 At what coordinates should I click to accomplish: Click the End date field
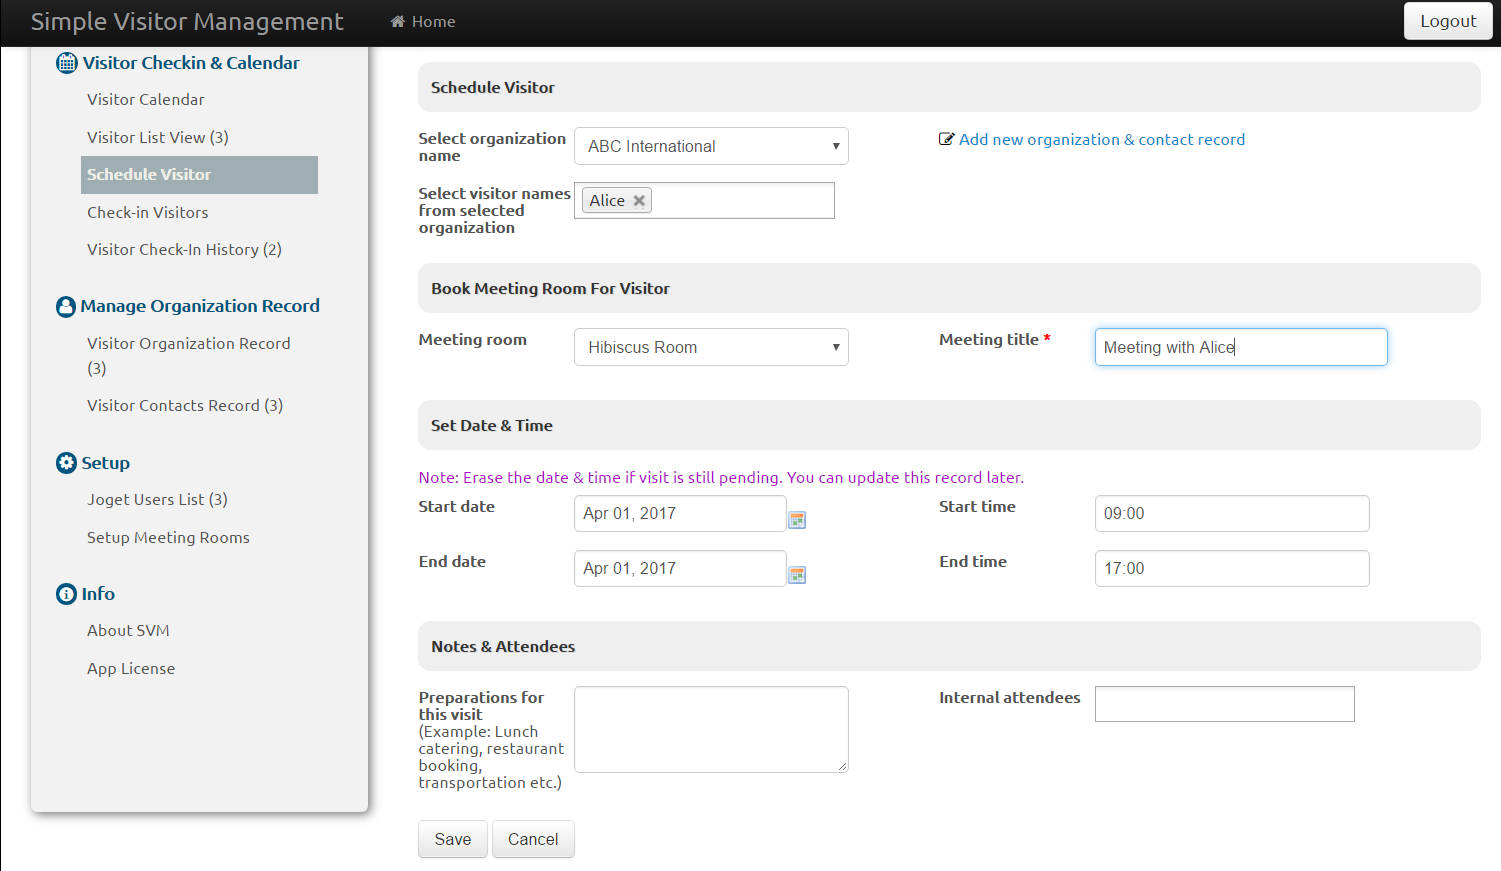680,568
